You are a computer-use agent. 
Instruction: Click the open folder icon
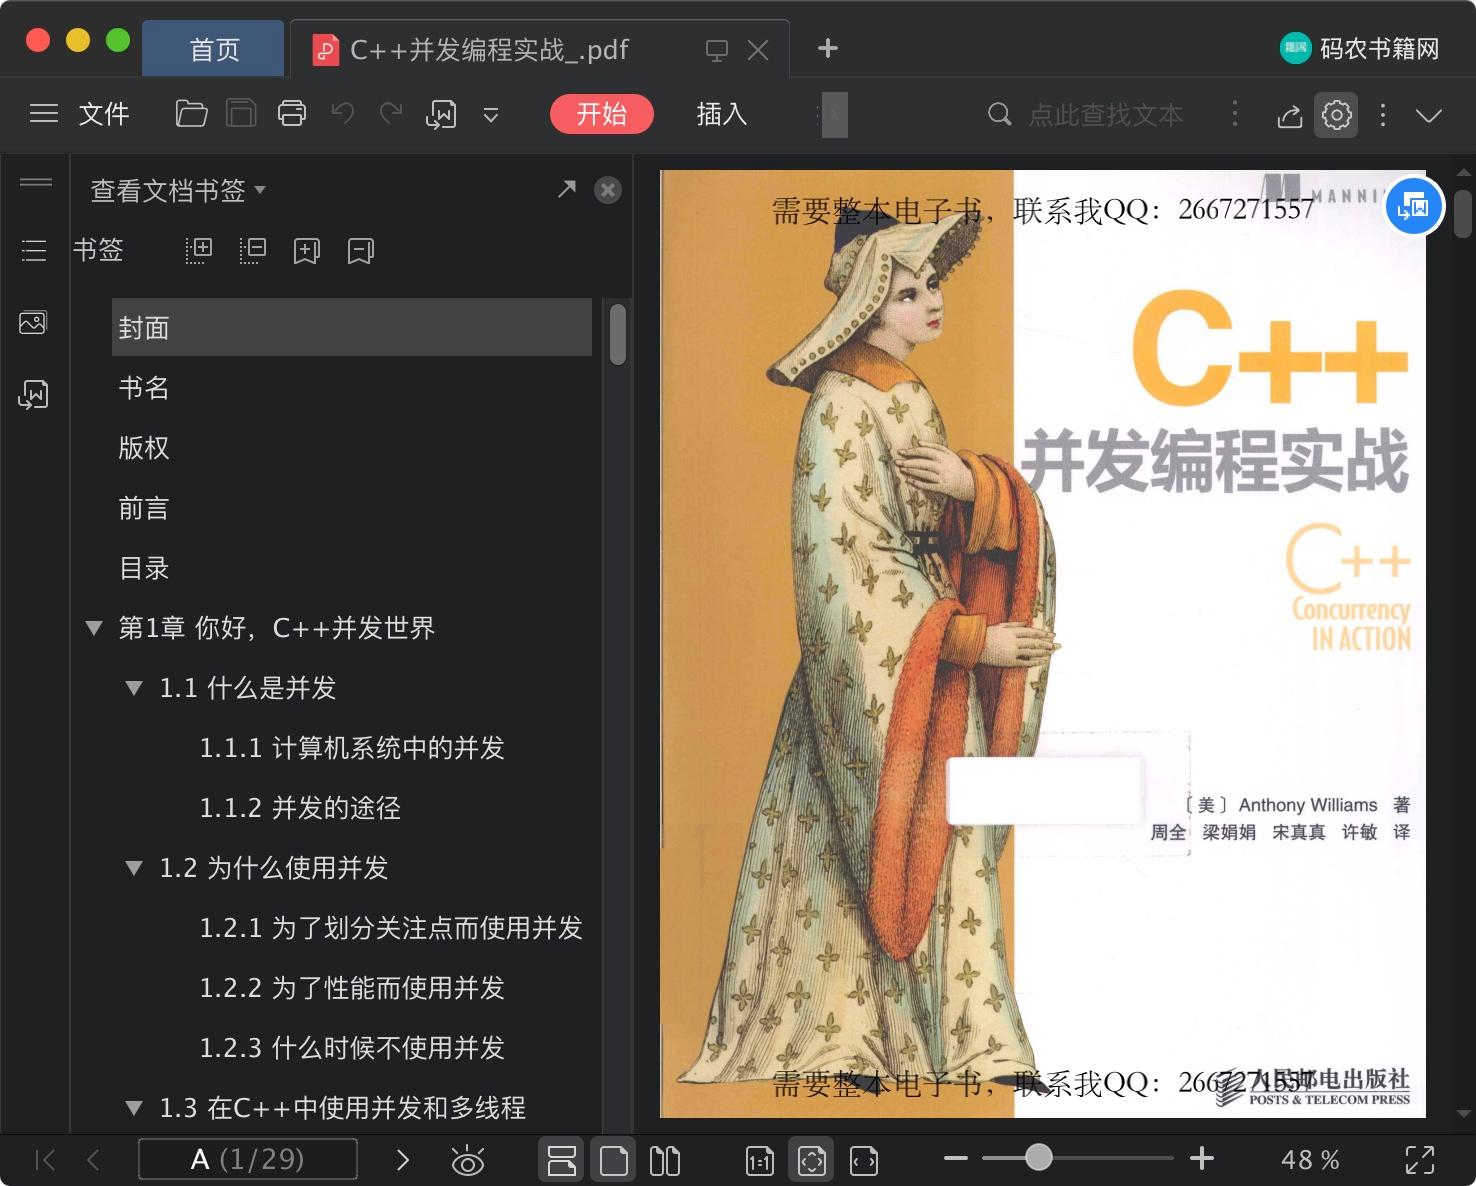[191, 114]
